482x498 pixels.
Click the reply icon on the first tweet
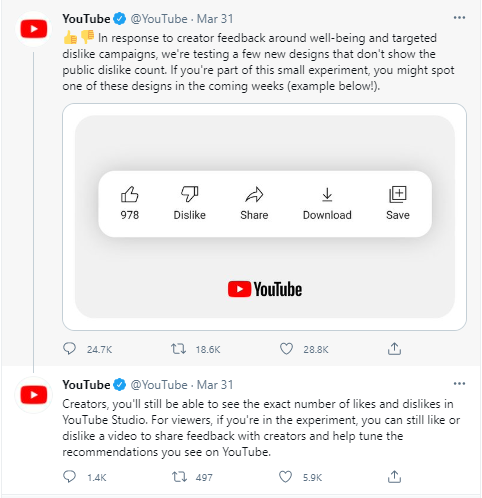coord(69,349)
